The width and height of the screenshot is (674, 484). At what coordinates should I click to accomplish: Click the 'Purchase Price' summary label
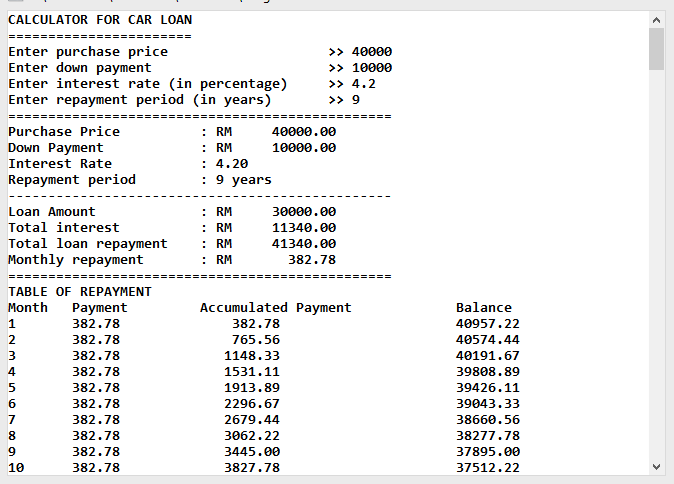(x=64, y=132)
